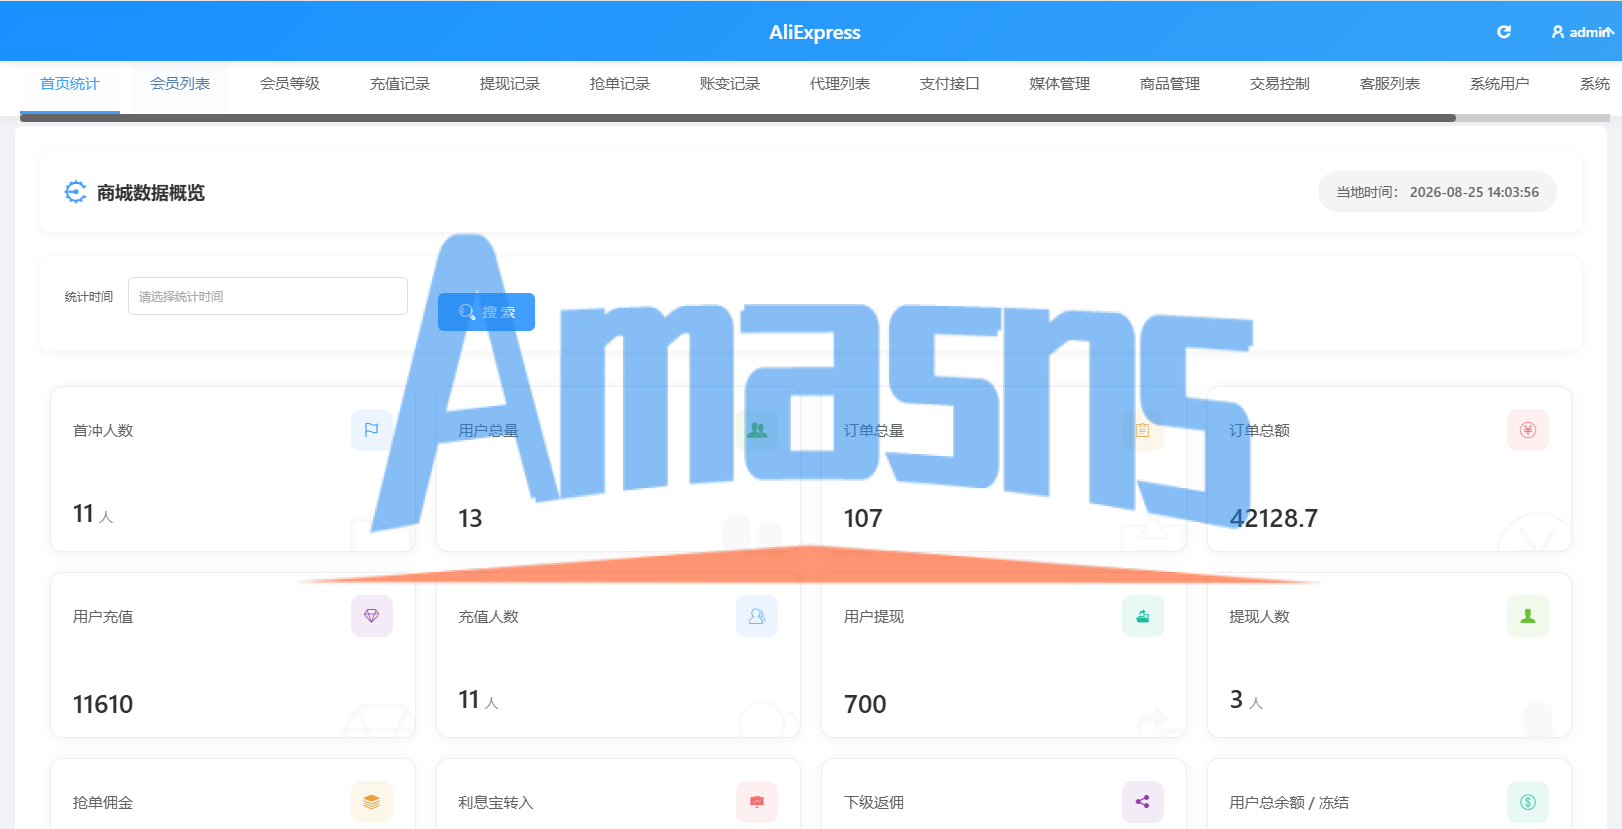Viewport: 1622px width, 829px height.
Task: Open the admin user menu
Action: [x=1582, y=32]
